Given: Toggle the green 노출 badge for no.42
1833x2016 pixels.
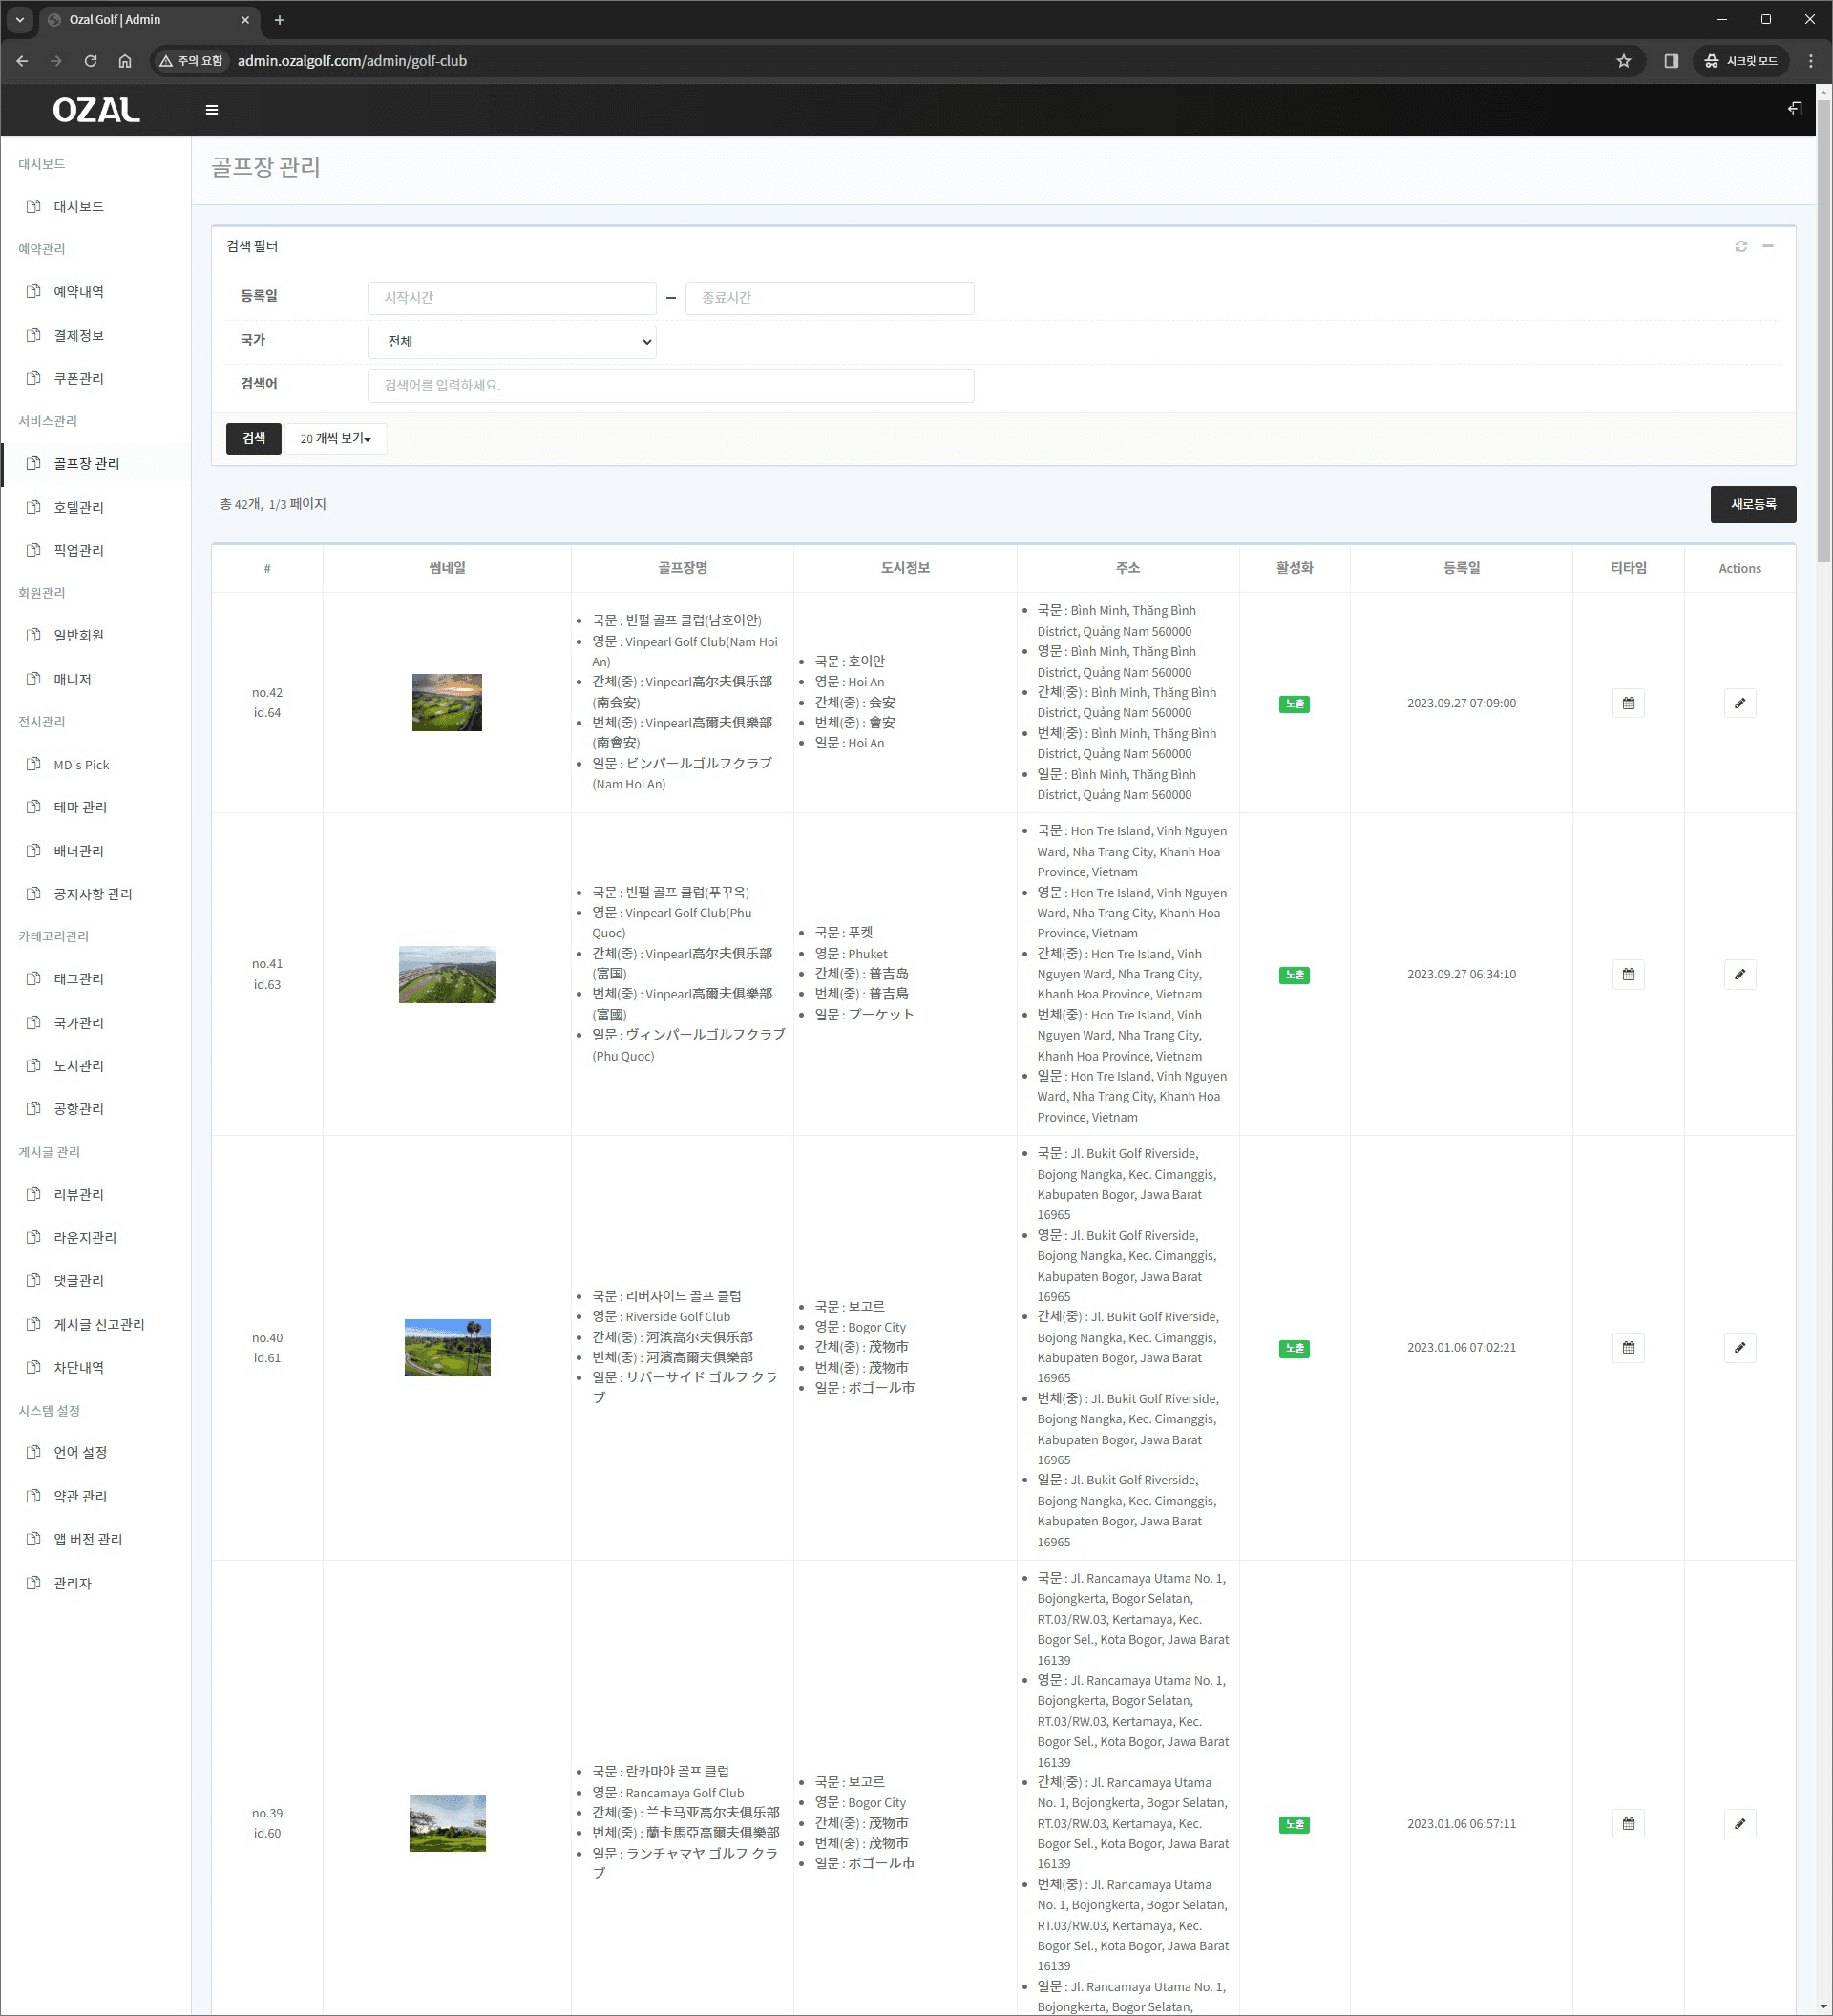Looking at the screenshot, I should [1294, 704].
